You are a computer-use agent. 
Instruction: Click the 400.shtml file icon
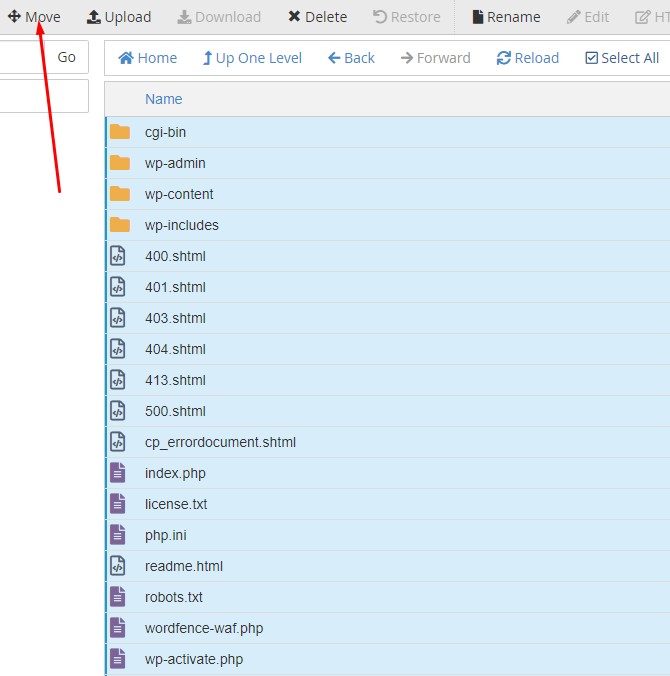pyautogui.click(x=118, y=256)
